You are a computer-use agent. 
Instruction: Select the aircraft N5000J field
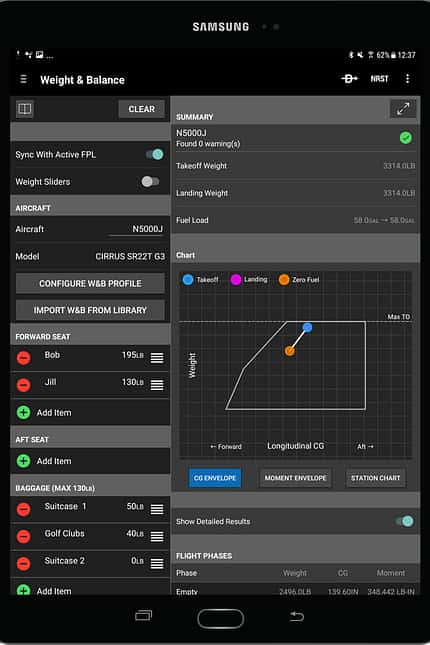[x=136, y=229]
